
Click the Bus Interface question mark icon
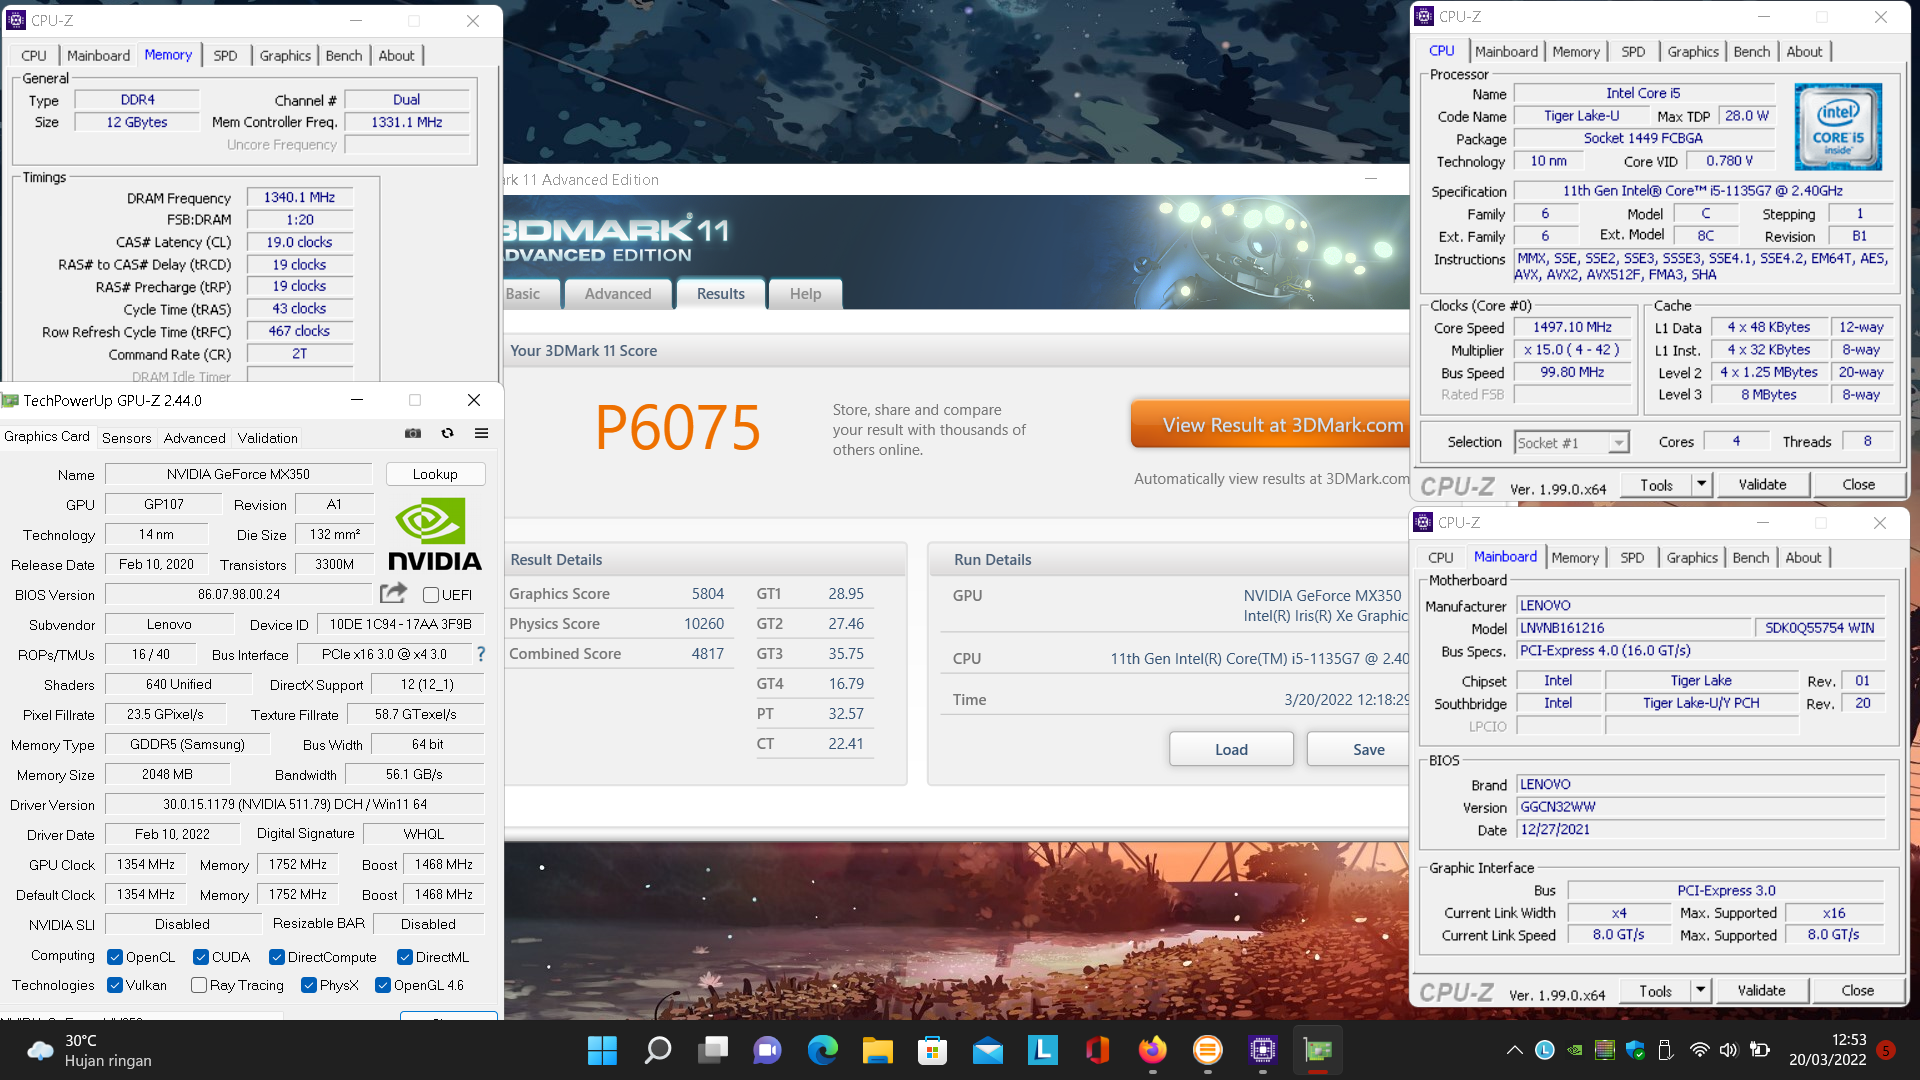pos(481,654)
